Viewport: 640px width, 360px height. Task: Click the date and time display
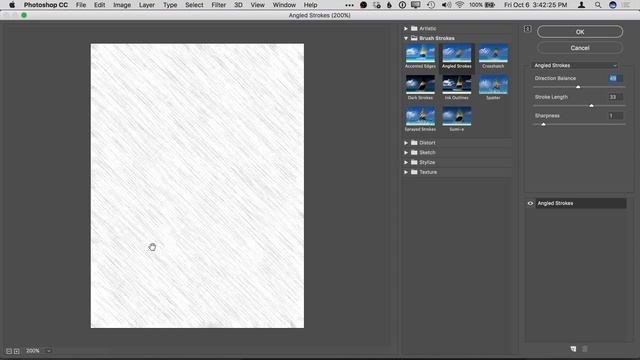(x=536, y=5)
